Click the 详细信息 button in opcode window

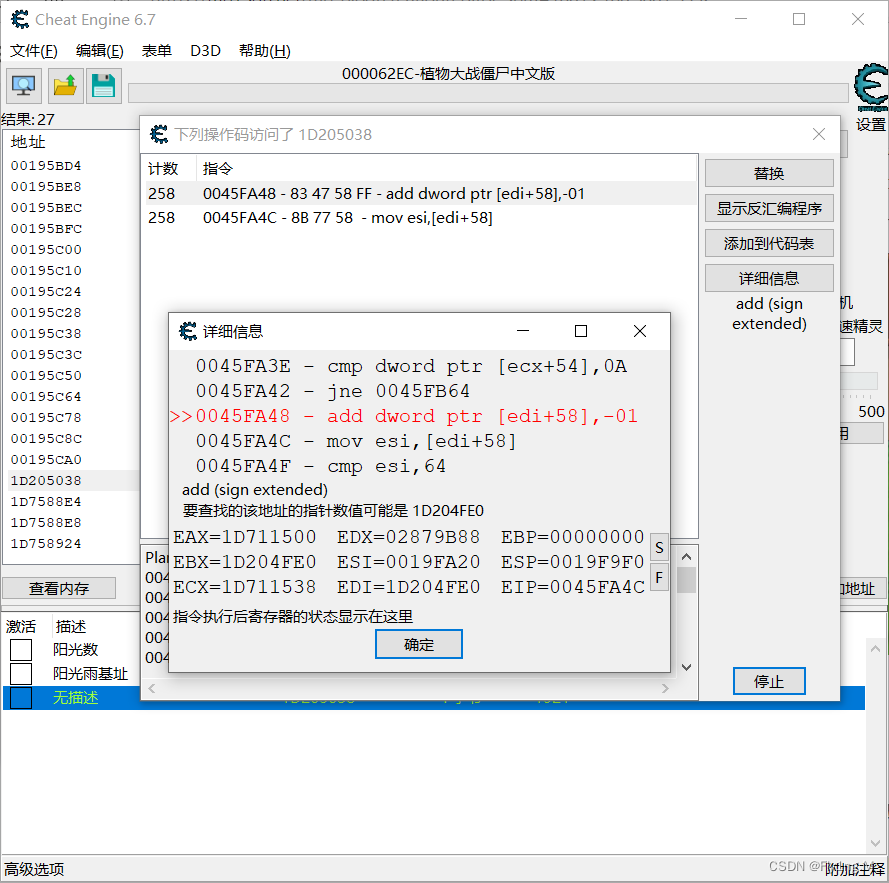[769, 278]
